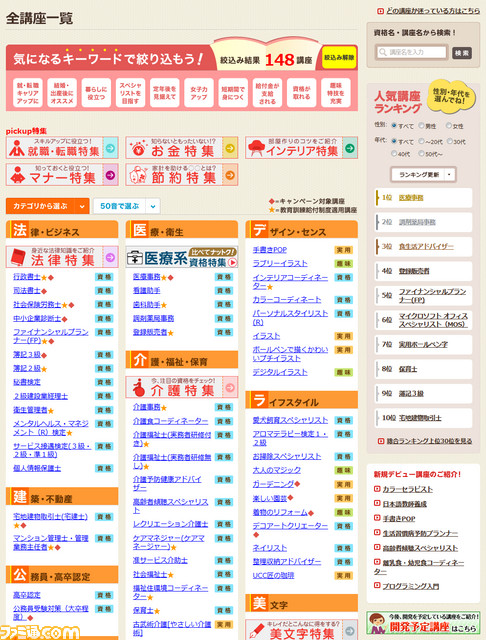The image size is (486, 640).
Task: Filter by 資格が取れる keyword
Action: coord(302,93)
